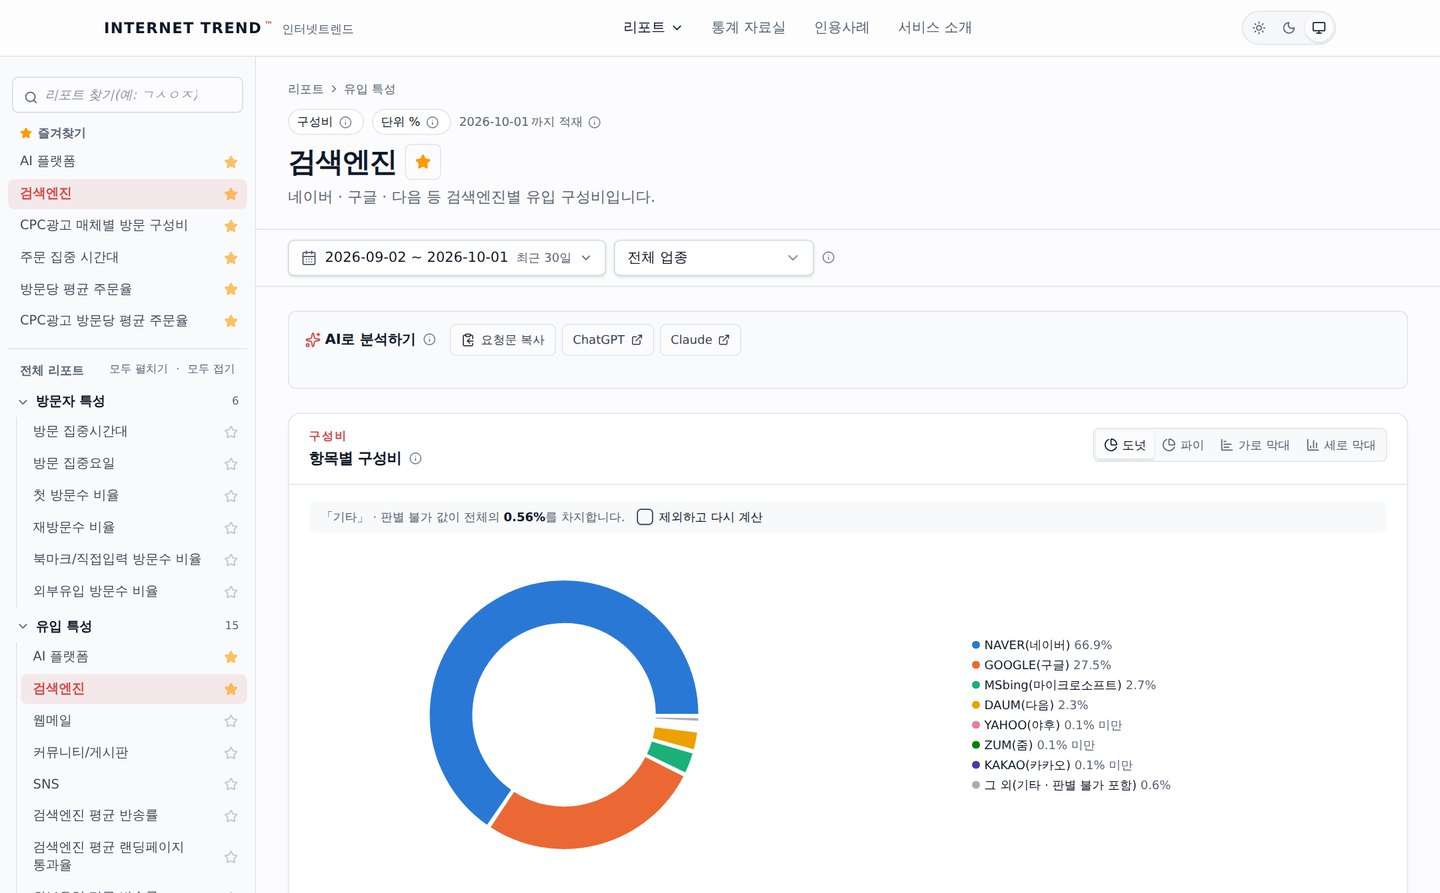Switch to light theme sun icon
The width and height of the screenshot is (1440, 893).
click(1259, 28)
